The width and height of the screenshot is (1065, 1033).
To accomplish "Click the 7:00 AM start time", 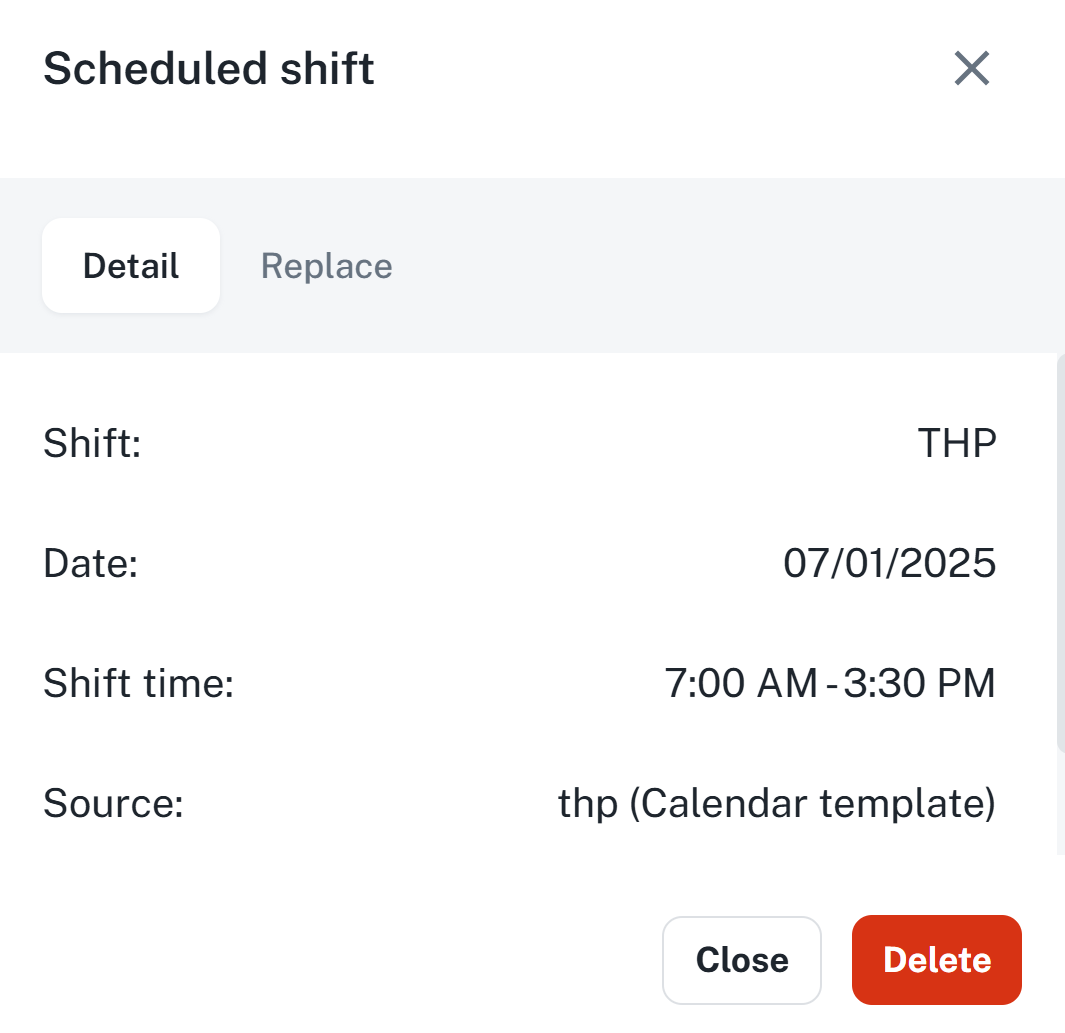I will [x=741, y=684].
